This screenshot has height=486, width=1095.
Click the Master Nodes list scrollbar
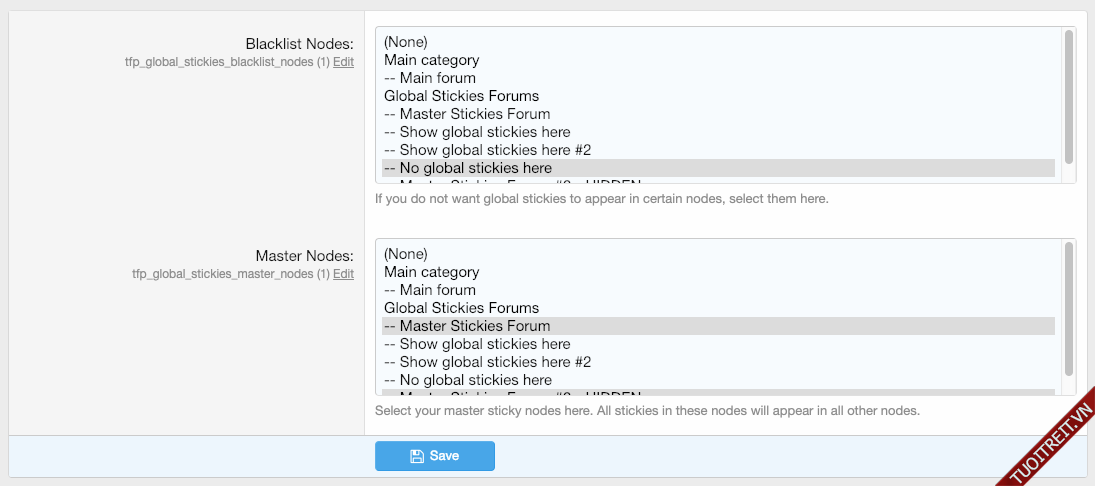1069,309
